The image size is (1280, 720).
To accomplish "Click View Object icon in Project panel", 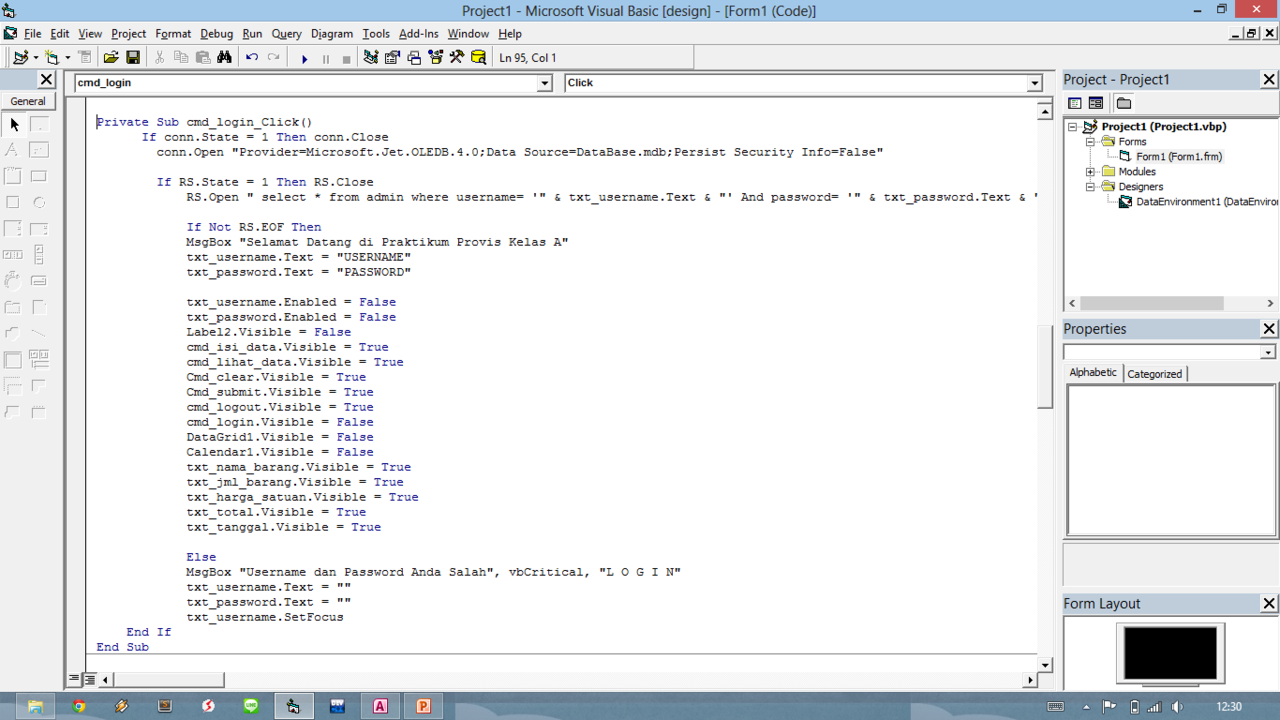I will pyautogui.click(x=1096, y=103).
